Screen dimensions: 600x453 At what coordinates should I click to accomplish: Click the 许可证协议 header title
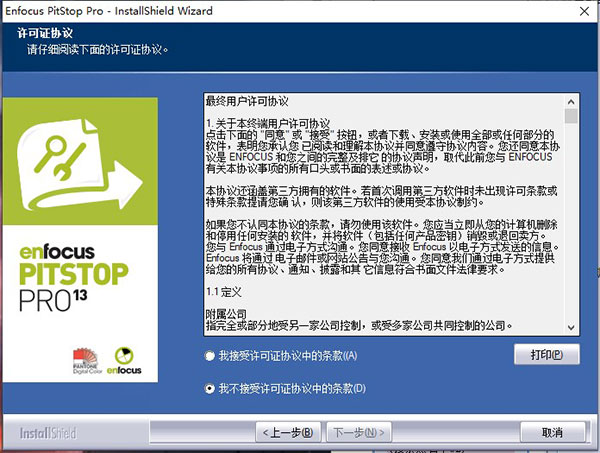tap(45, 33)
